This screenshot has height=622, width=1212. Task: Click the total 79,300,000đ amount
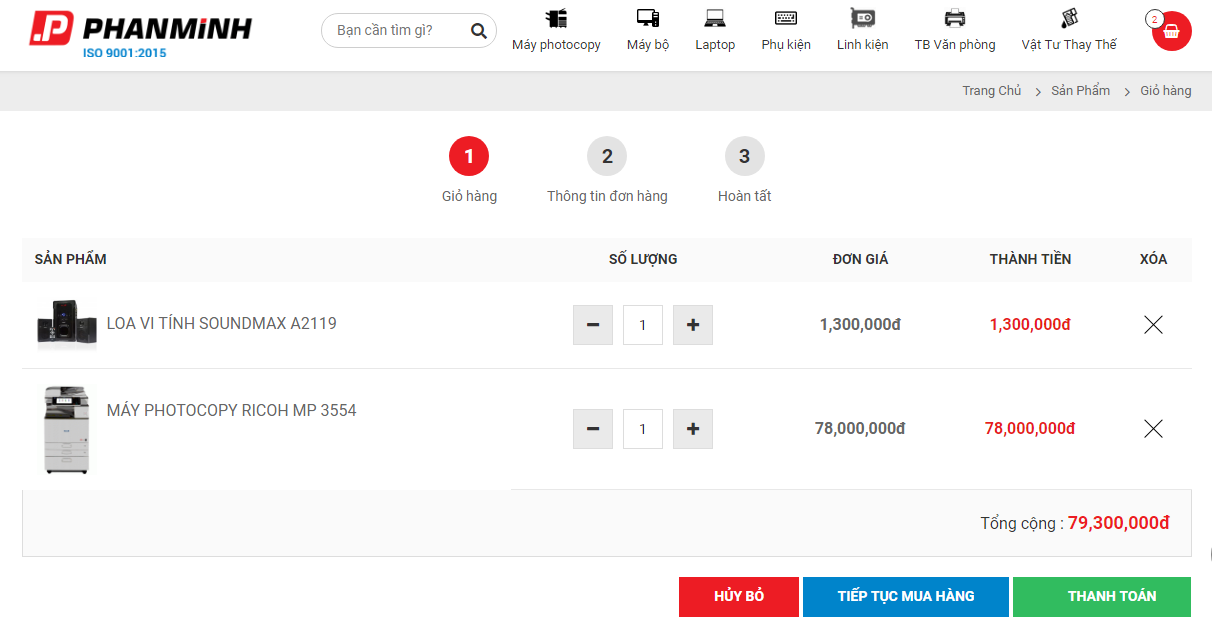(1118, 523)
